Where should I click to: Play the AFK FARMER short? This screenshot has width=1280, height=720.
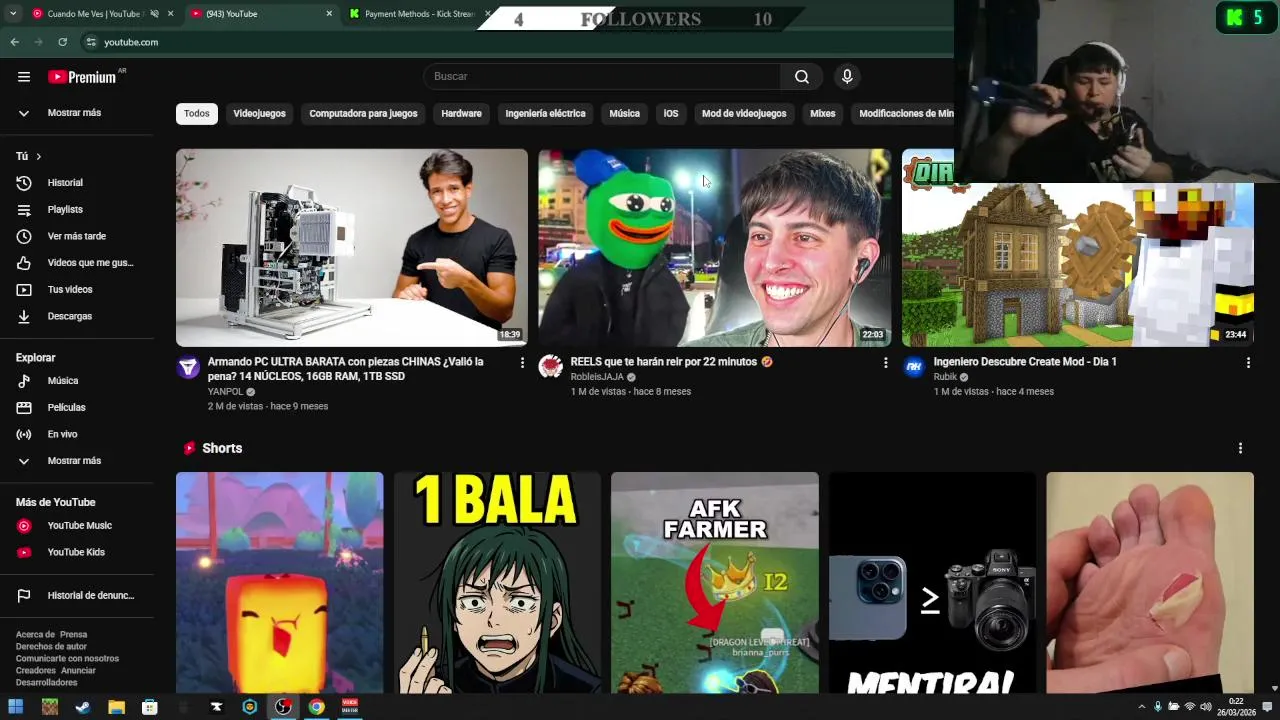pyautogui.click(x=715, y=583)
